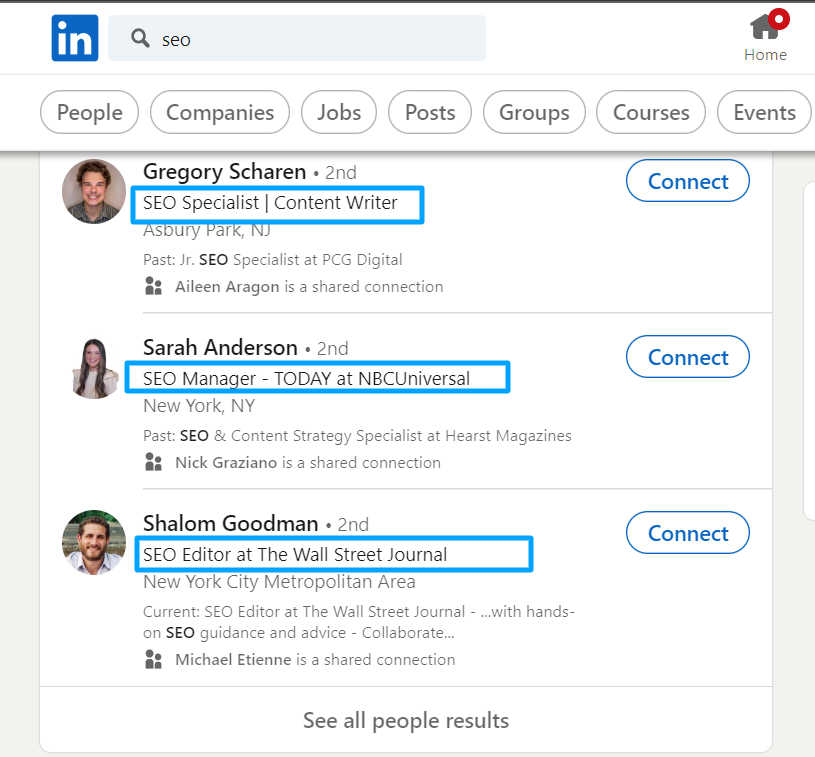Click 'Past: Jr. SEO Specialist at PCG Digital'
The width and height of the screenshot is (815, 757).
tap(273, 259)
